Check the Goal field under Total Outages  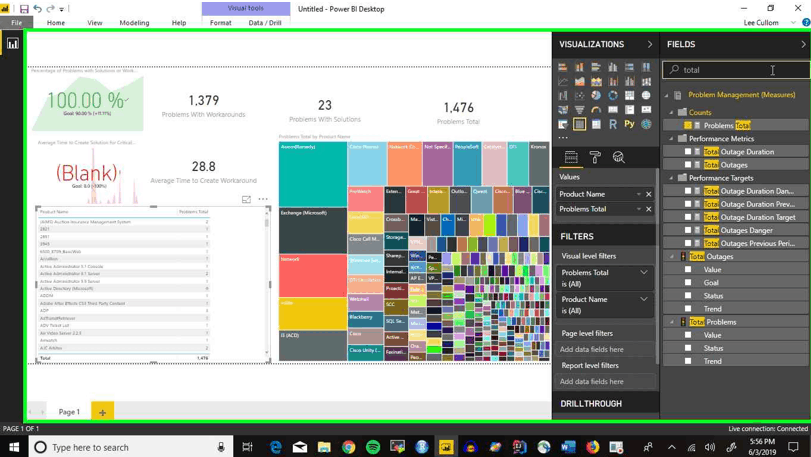[x=687, y=282]
